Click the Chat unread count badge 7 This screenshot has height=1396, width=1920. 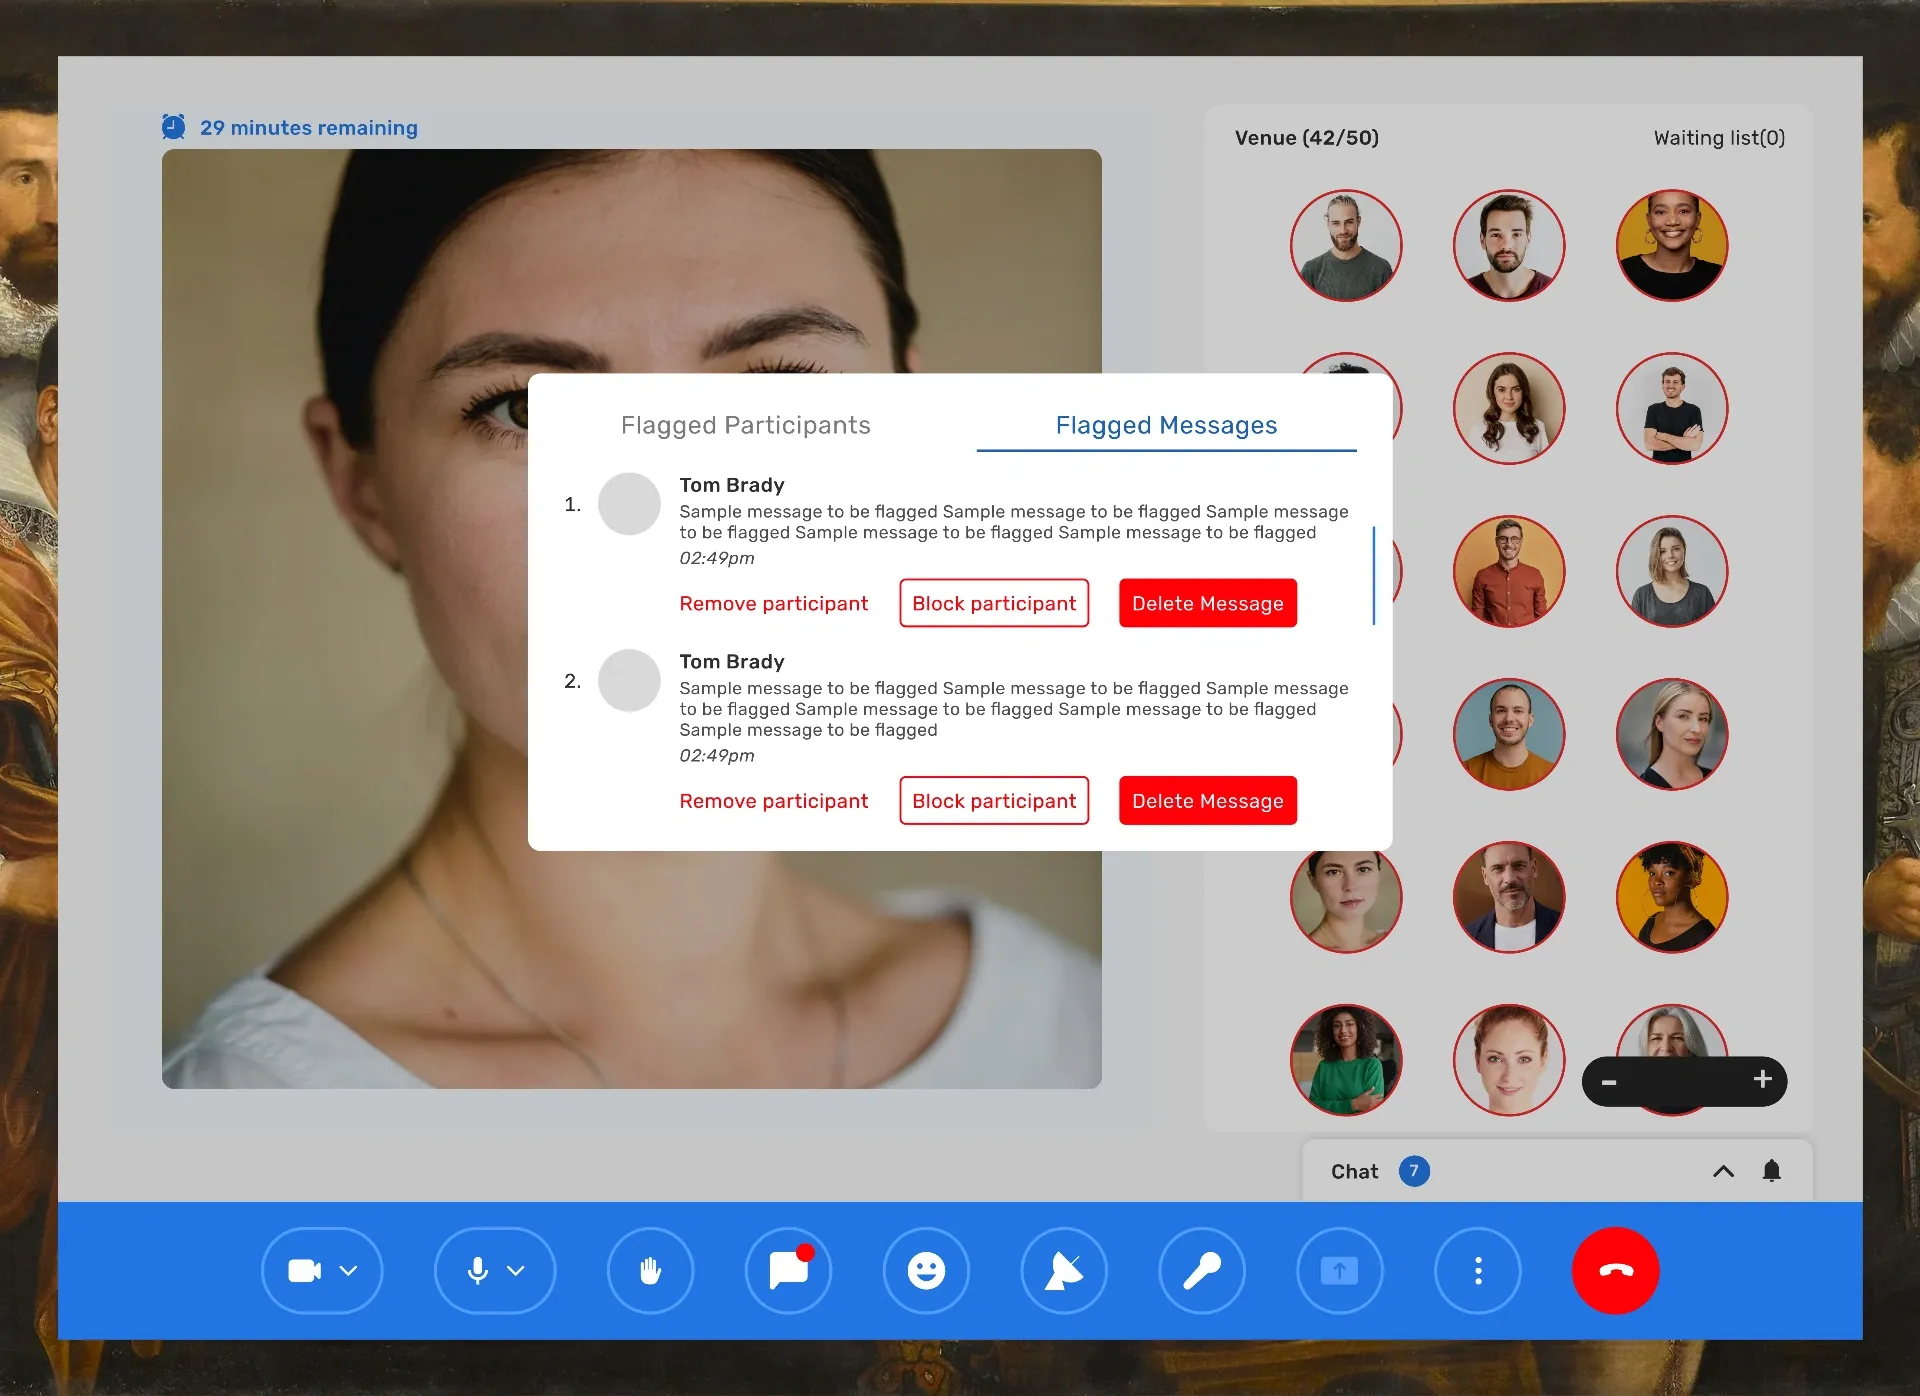1414,1171
